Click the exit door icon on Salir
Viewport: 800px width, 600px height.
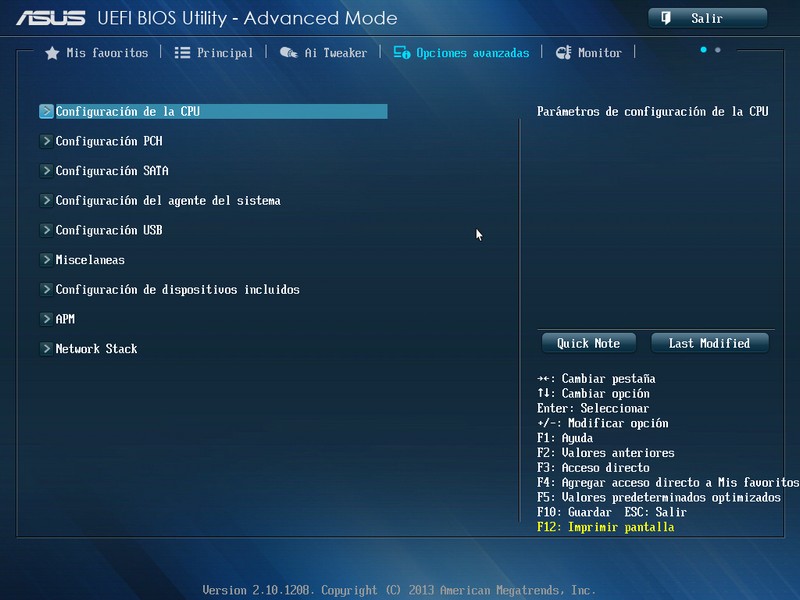(x=666, y=18)
